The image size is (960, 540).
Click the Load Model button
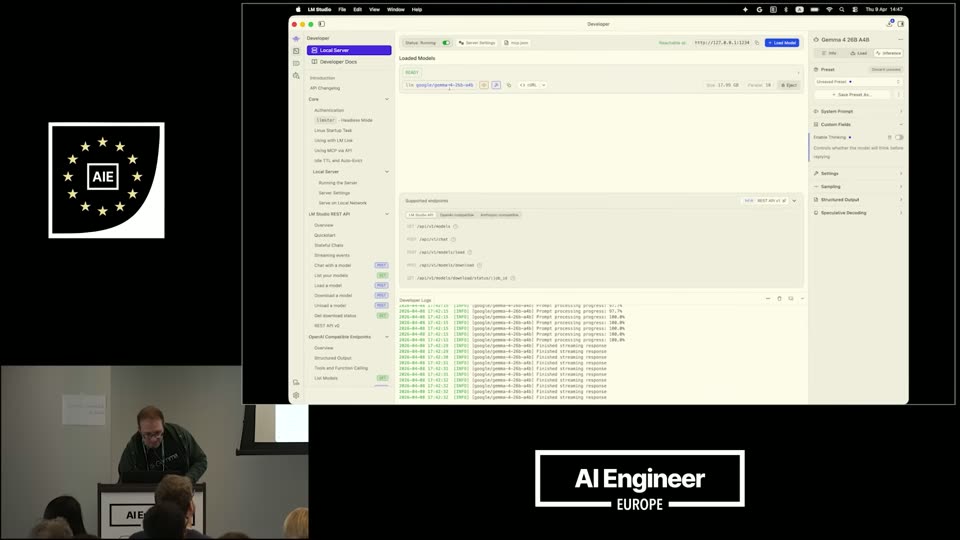click(782, 43)
